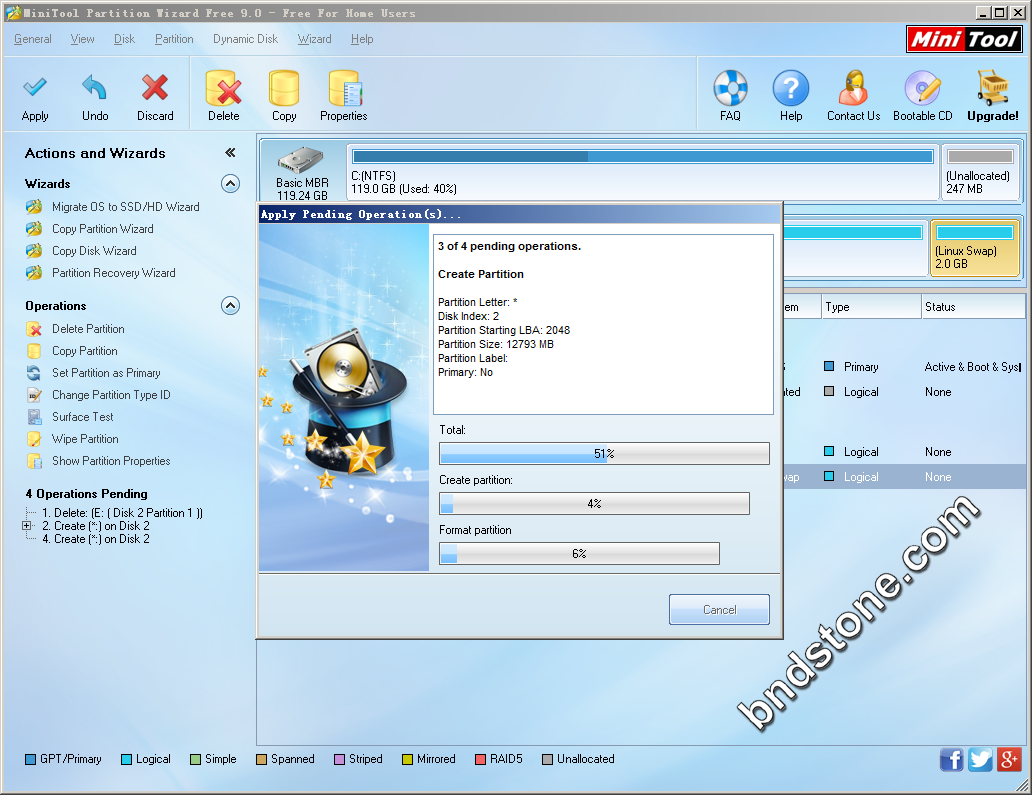The image size is (1032, 795).
Task: Open the Help menu
Action: click(x=362, y=39)
